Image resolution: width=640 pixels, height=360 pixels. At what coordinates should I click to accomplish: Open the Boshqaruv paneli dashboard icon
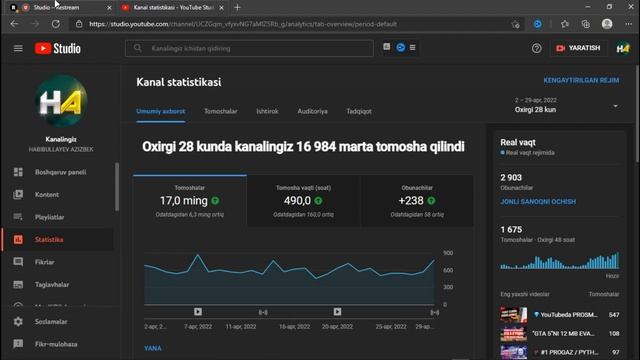click(x=18, y=172)
